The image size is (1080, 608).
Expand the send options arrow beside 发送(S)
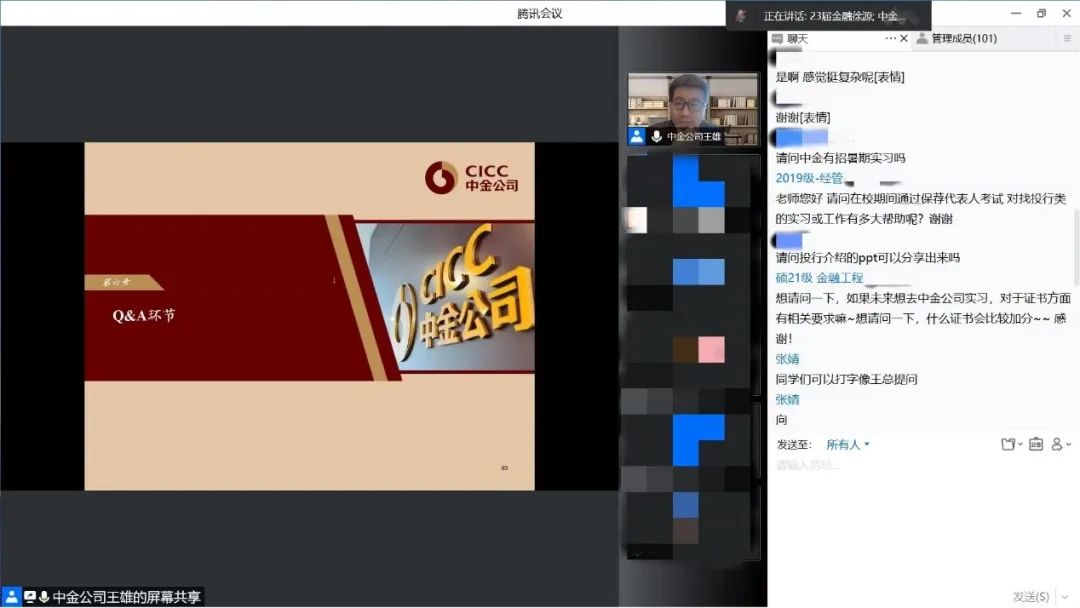pyautogui.click(x=1065, y=596)
